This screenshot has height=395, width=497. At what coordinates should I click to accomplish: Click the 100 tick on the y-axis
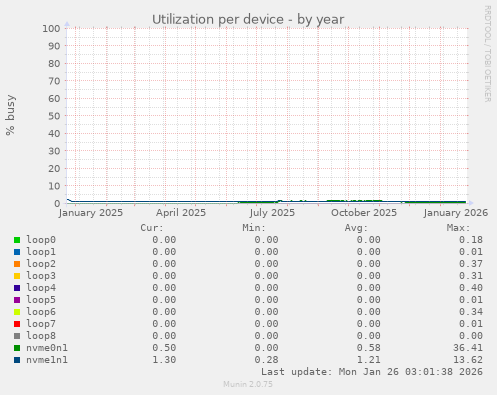point(51,28)
